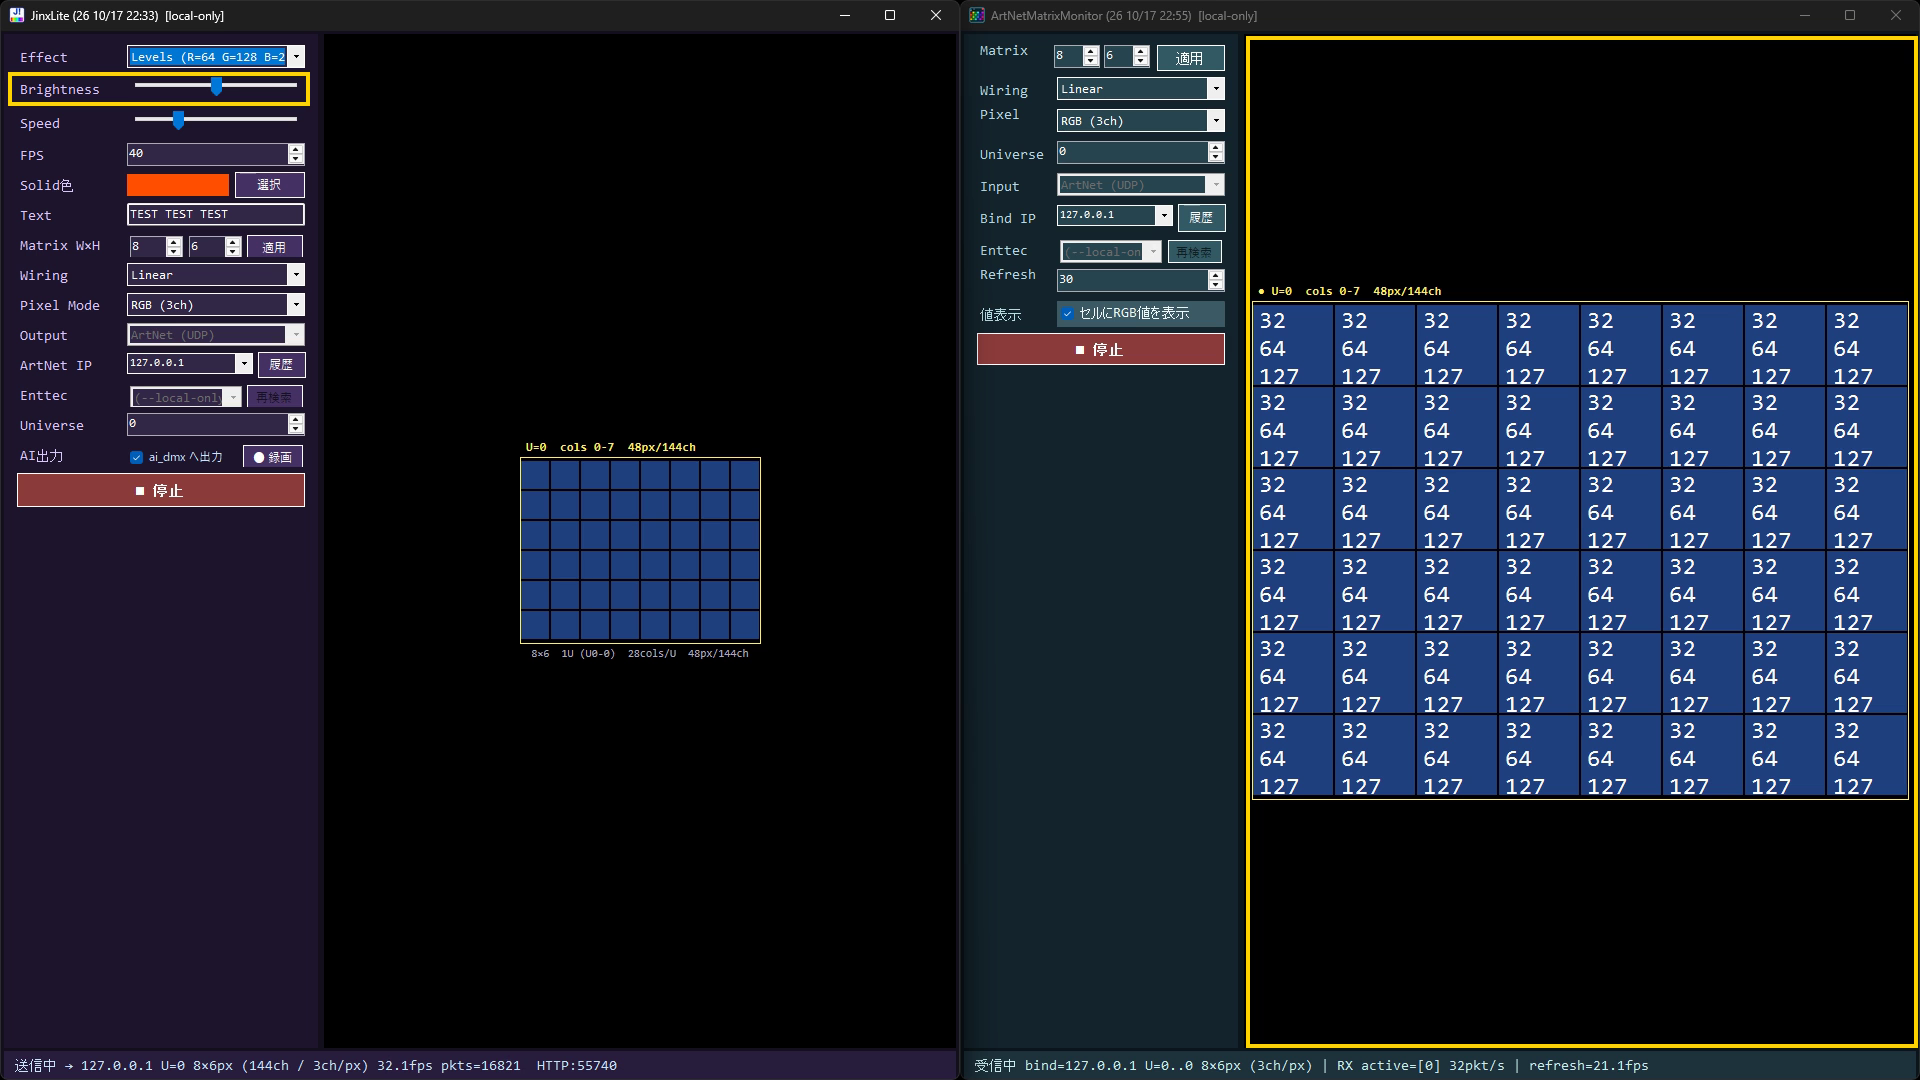
Task: Click the red 停止 button in JinxLite
Action: pyautogui.click(x=161, y=490)
